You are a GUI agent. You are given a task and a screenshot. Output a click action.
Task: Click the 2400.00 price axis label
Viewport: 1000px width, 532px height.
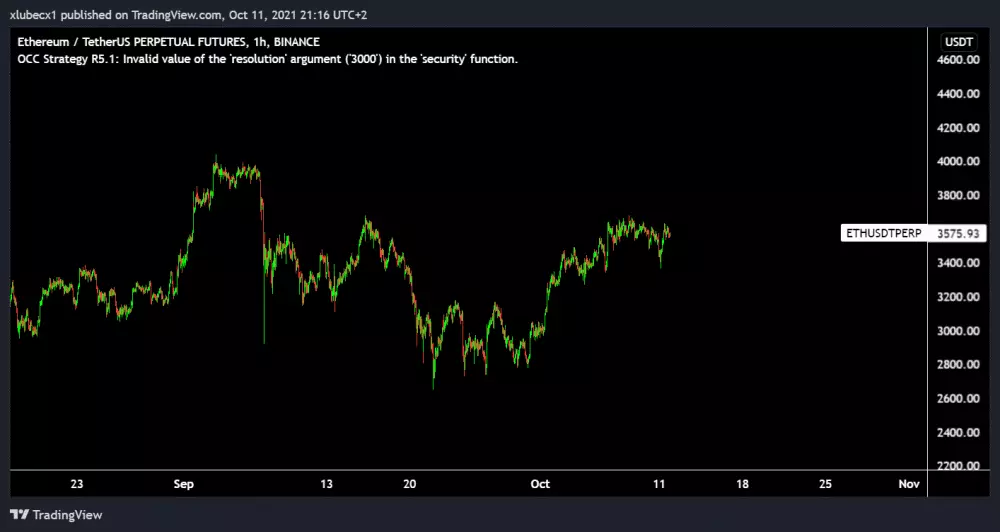click(x=959, y=432)
